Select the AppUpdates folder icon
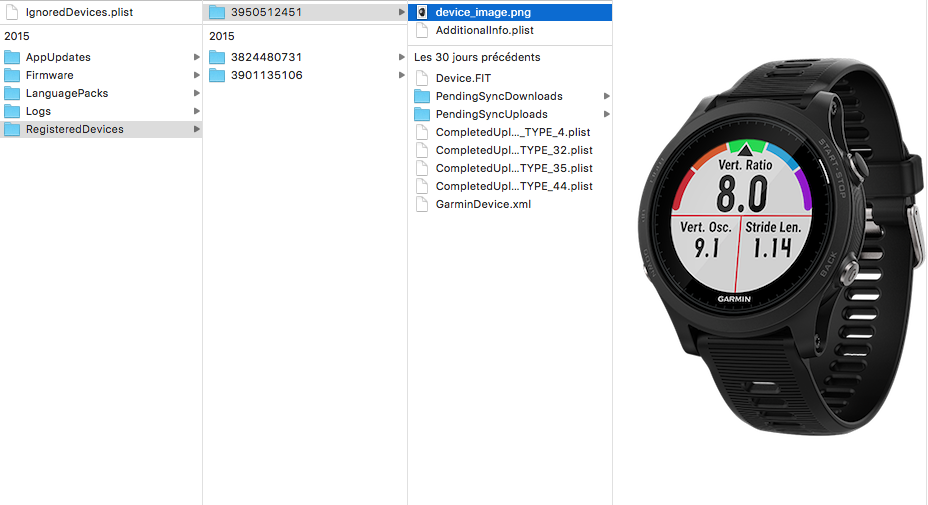The width and height of the screenshot is (928, 505). [12, 57]
